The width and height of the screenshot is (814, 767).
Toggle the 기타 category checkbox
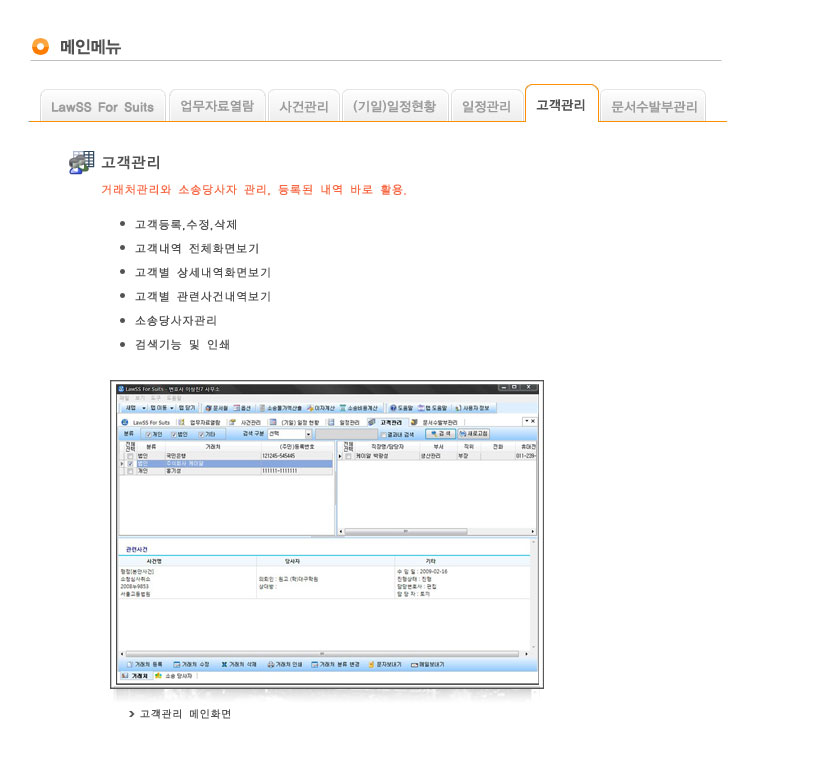[201, 434]
